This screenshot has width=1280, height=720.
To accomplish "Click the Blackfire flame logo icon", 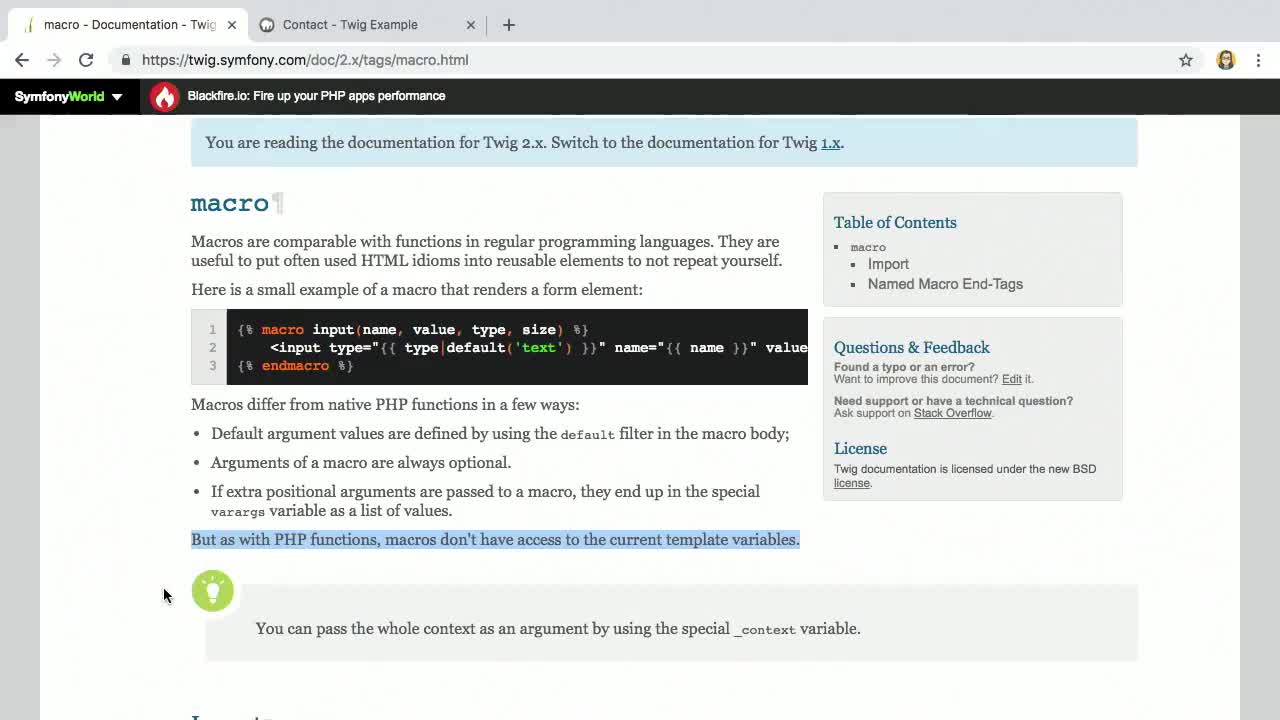I will [x=164, y=96].
